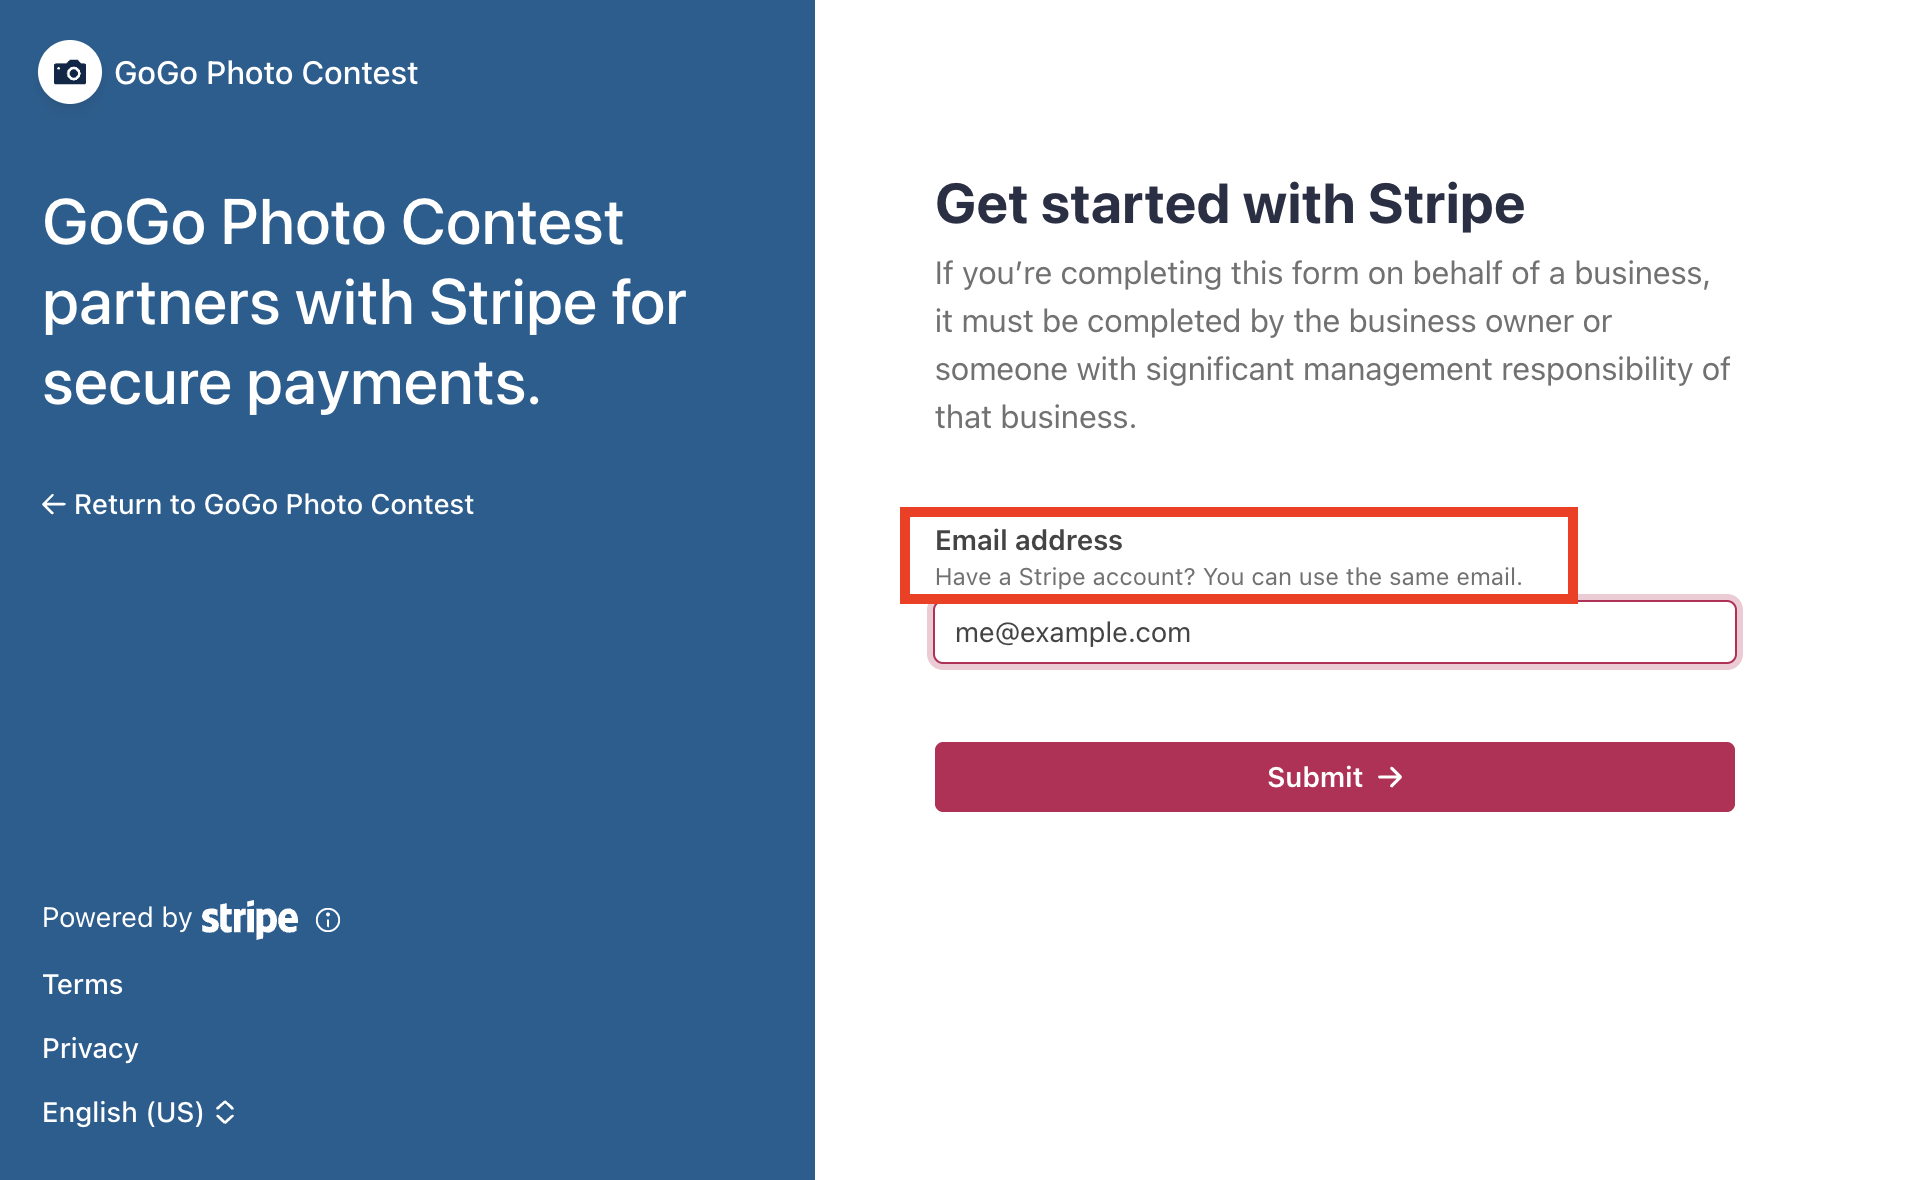Click the camera logo icon
The height and width of the screenshot is (1180, 1920).
click(x=69, y=72)
